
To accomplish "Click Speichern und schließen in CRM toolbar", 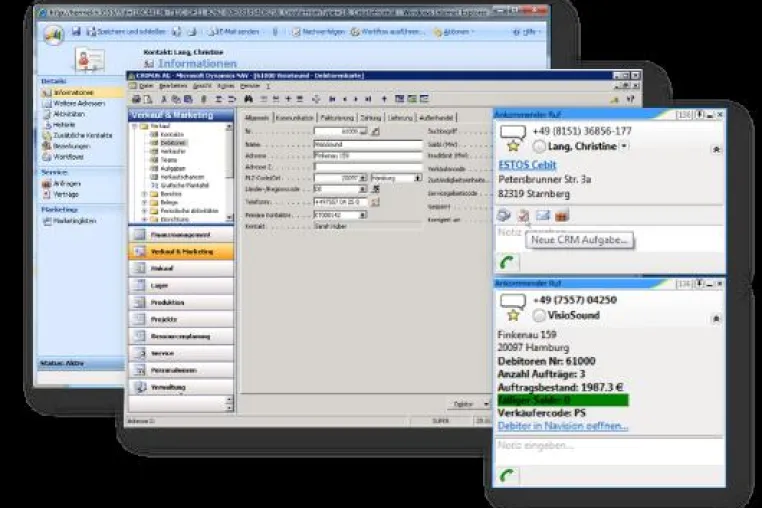I will [x=126, y=32].
